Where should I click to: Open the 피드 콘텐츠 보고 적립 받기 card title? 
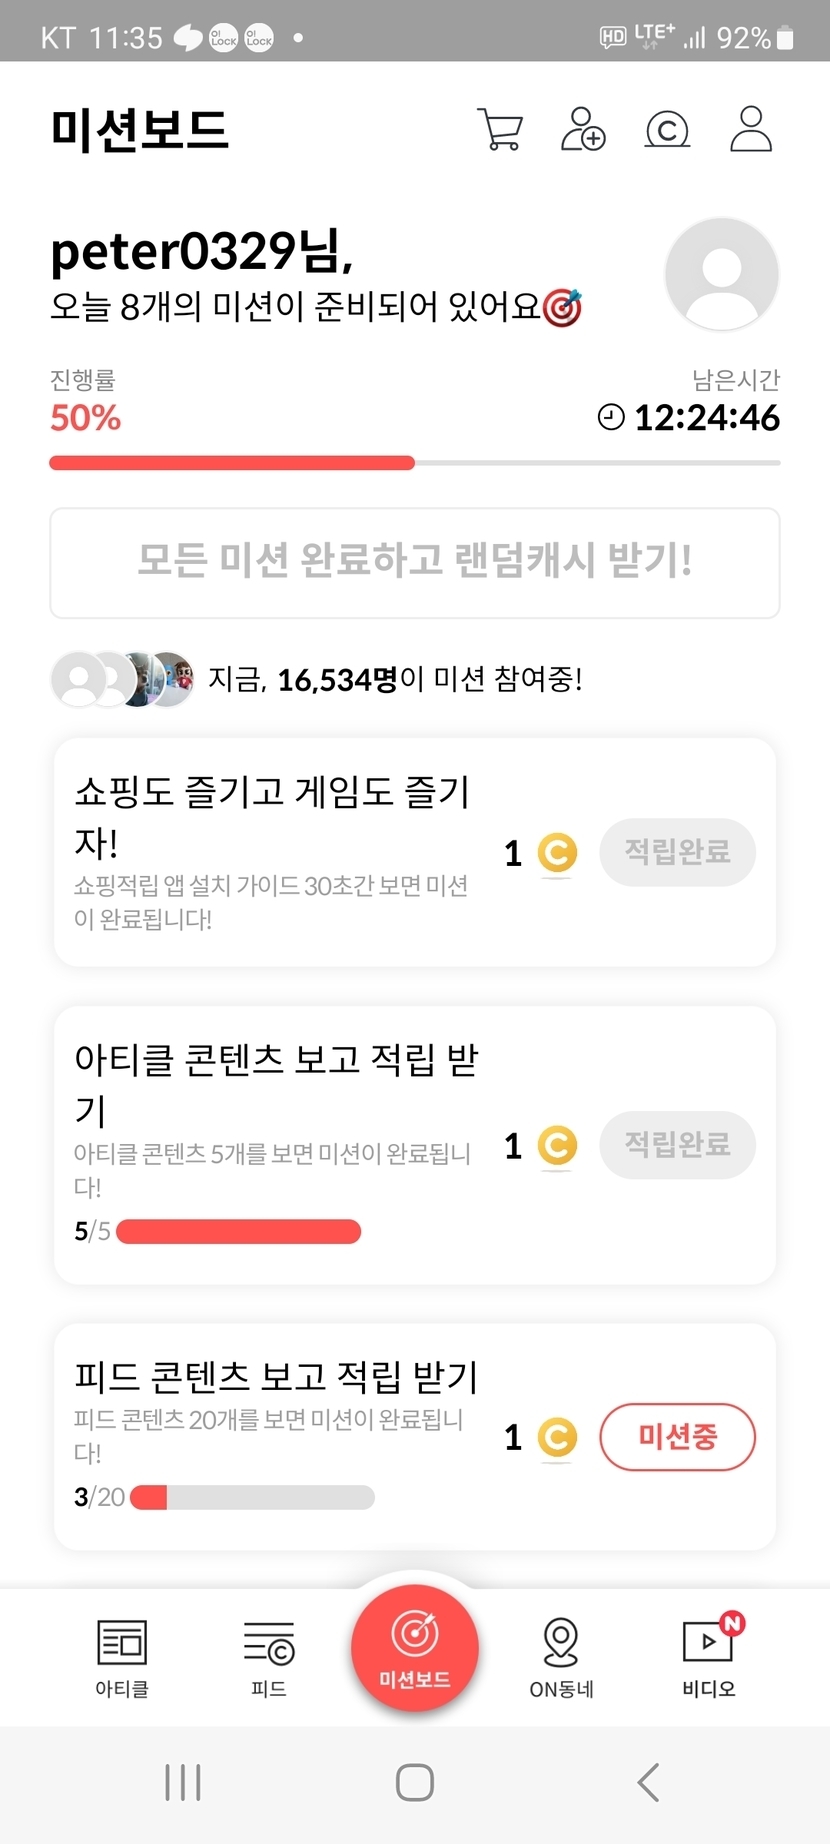(276, 1377)
